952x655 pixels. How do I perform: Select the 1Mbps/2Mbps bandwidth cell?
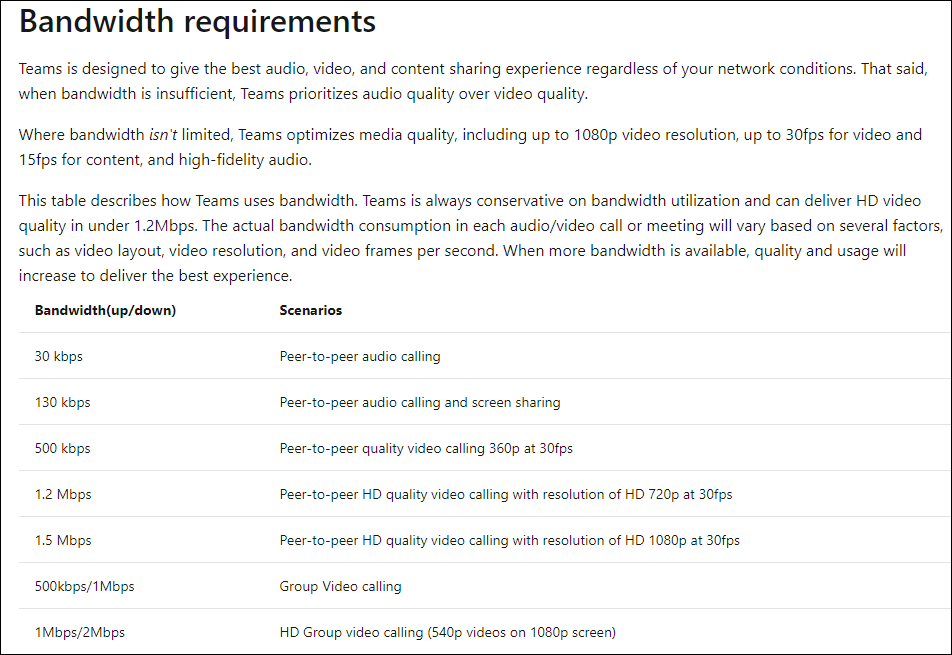click(80, 632)
